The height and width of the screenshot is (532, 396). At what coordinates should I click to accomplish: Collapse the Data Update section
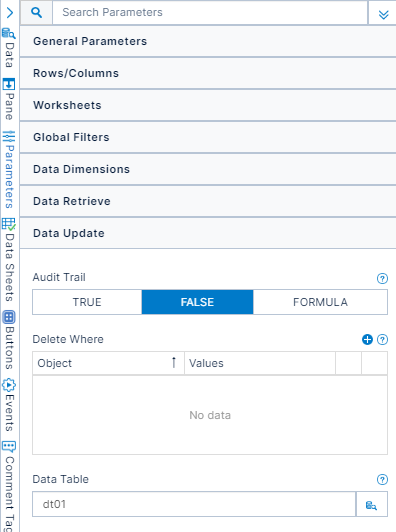click(x=208, y=233)
